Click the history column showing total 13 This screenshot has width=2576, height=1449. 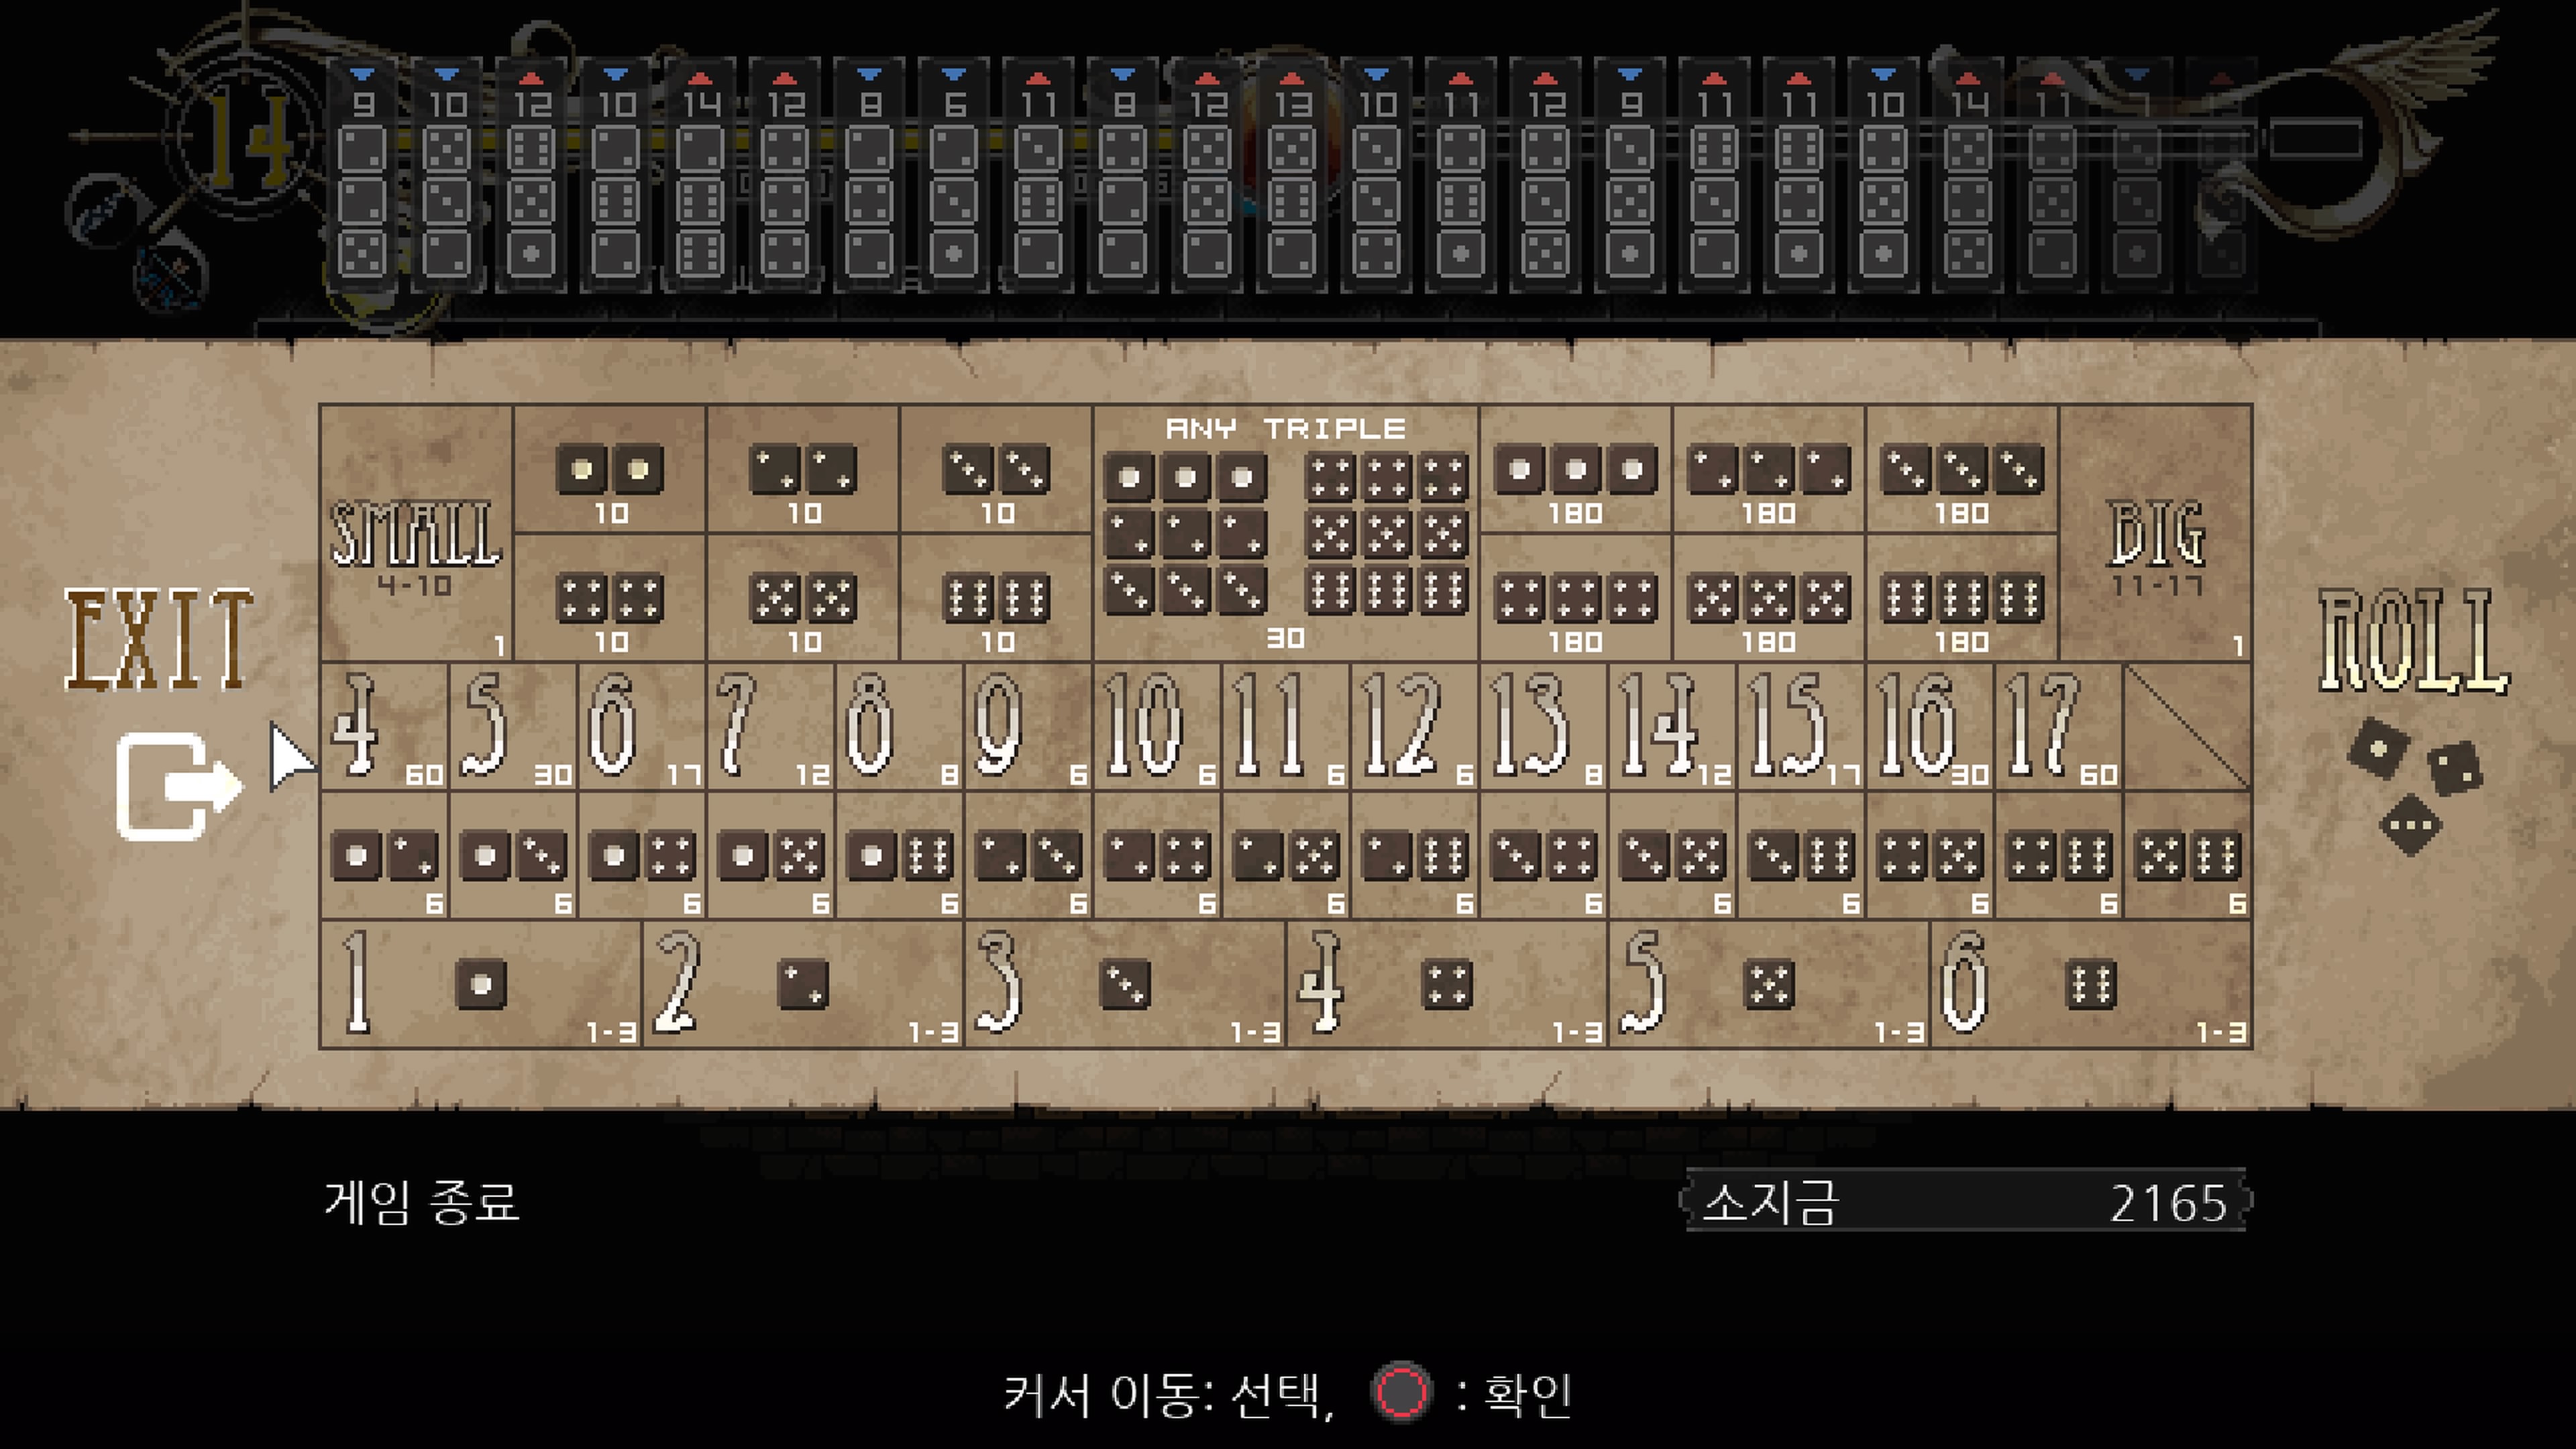pyautogui.click(x=1291, y=175)
